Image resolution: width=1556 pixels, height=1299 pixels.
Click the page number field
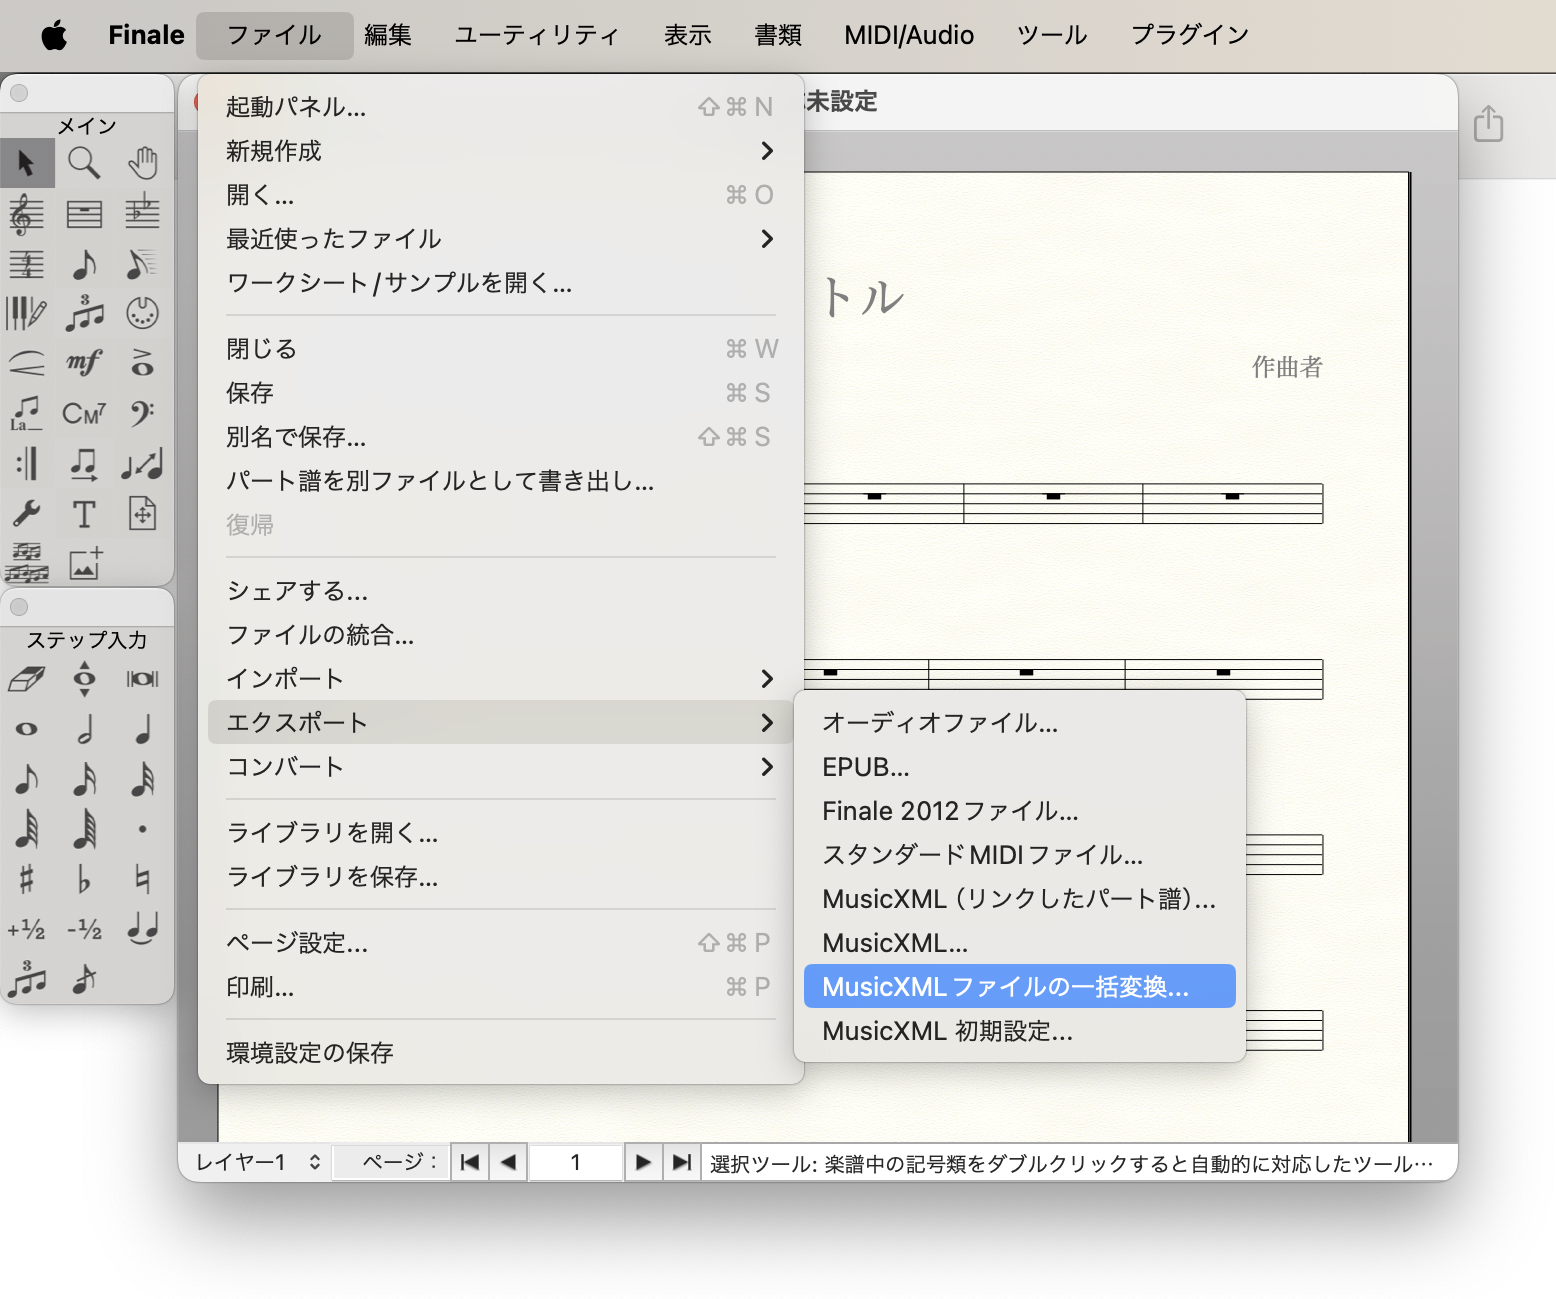pyautogui.click(x=576, y=1162)
